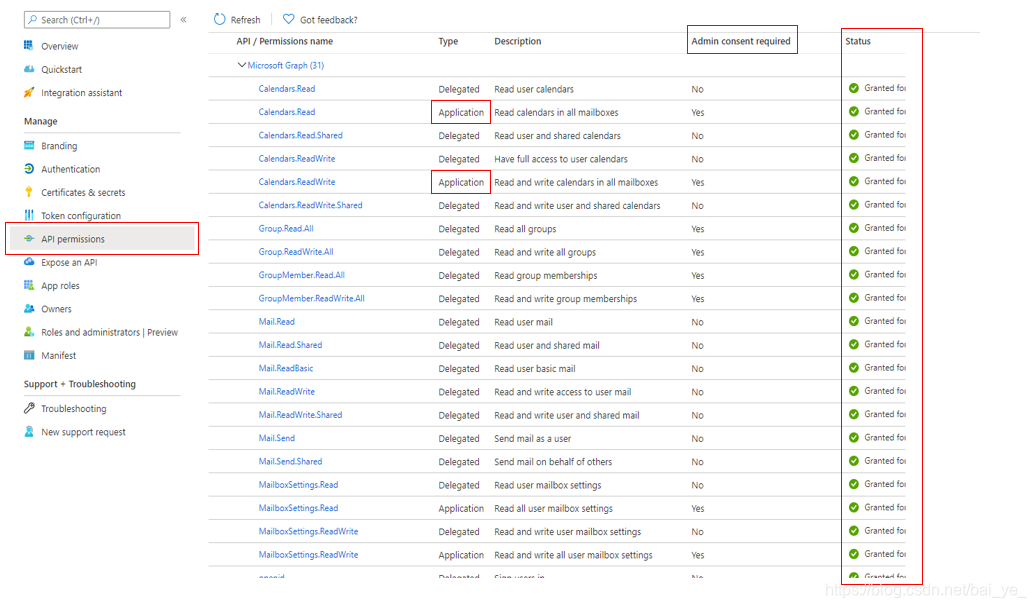This screenshot has width=1036, height=608.
Task: Select API permissions in Manage menu
Action: pyautogui.click(x=102, y=239)
